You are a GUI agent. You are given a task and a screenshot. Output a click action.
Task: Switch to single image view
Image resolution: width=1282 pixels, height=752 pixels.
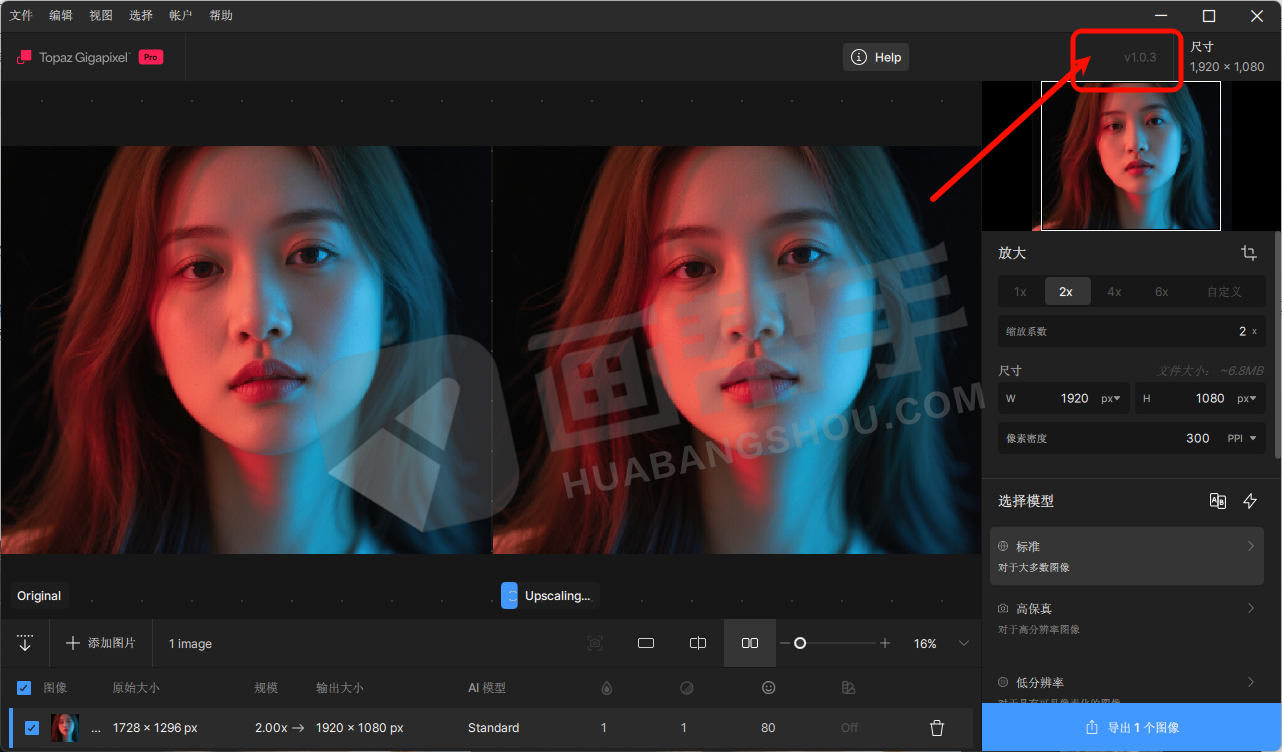coord(646,643)
